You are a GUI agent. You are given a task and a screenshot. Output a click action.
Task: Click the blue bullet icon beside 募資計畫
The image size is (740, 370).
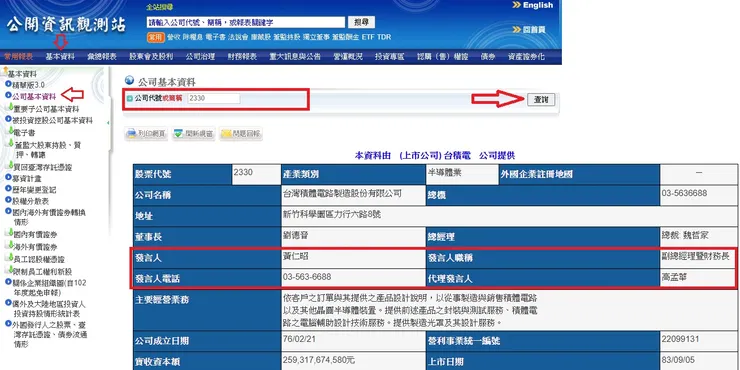click(x=8, y=177)
